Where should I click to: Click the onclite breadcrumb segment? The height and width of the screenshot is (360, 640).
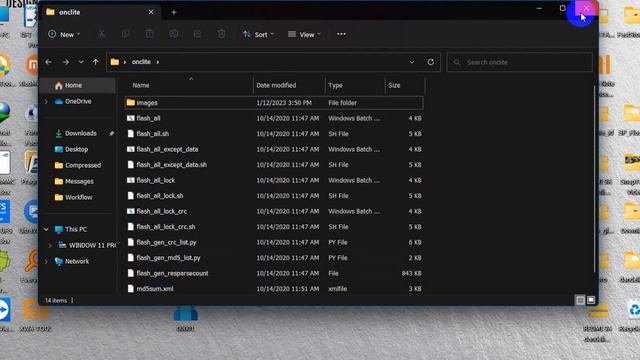(141, 62)
